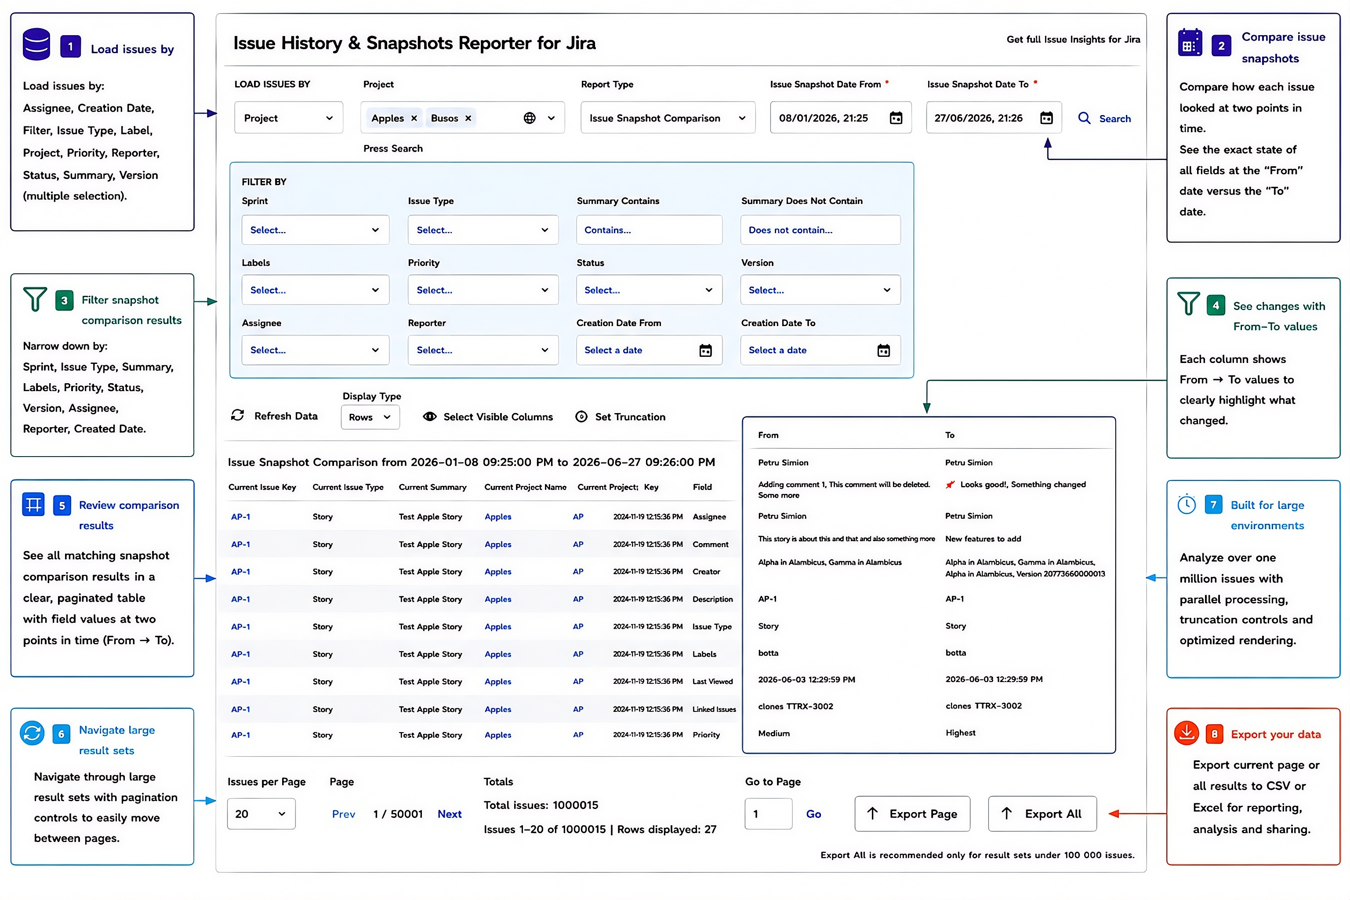Click in the Creation Date From field
Viewport: 1350px width, 900px height.
coord(649,350)
